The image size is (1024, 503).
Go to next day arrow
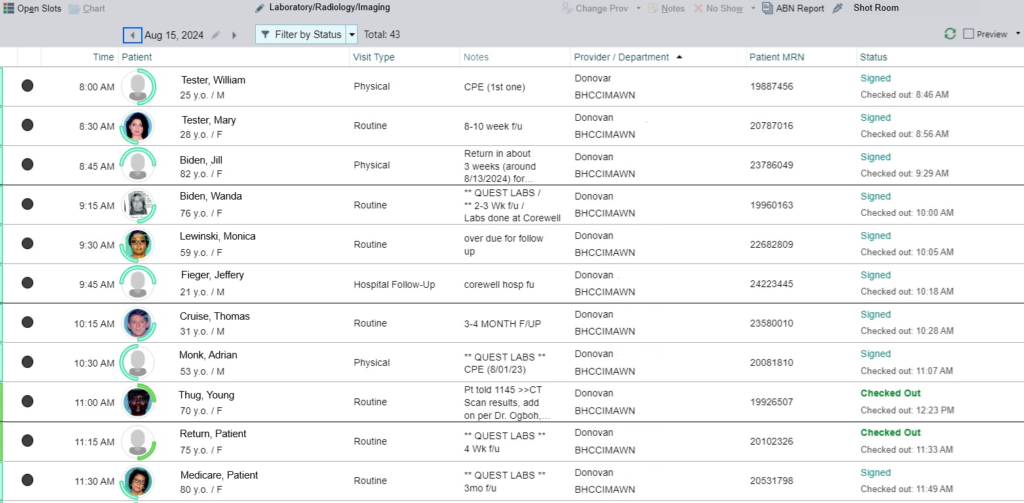click(234, 35)
